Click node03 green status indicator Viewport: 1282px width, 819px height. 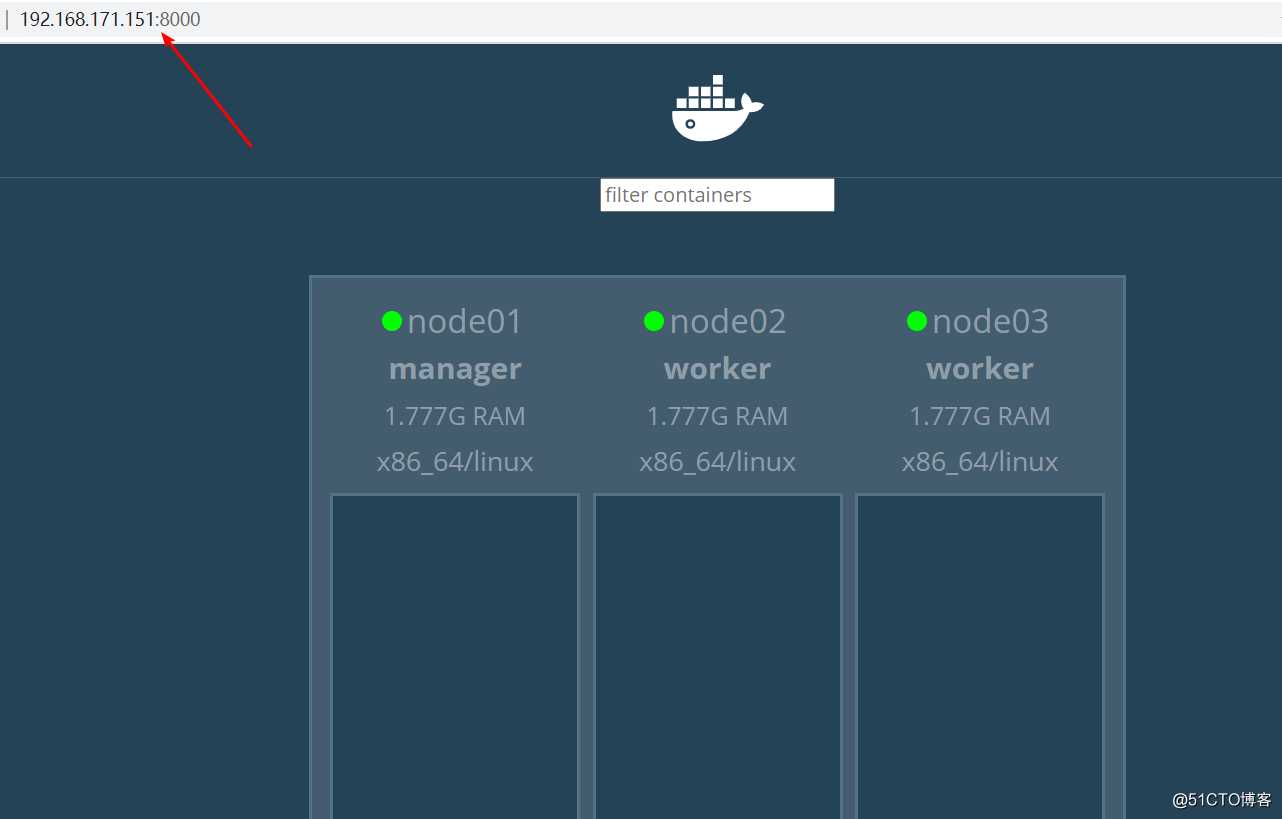point(917,321)
